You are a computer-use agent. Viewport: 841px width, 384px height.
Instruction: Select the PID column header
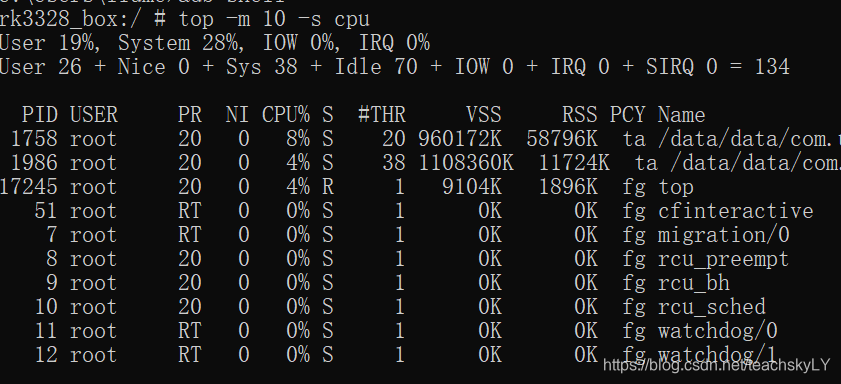tap(40, 115)
